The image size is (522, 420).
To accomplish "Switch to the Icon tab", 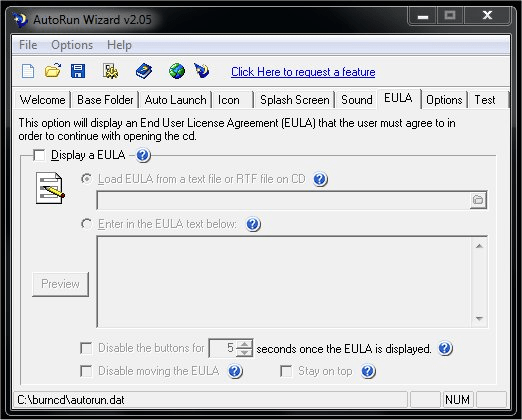I will tap(233, 100).
